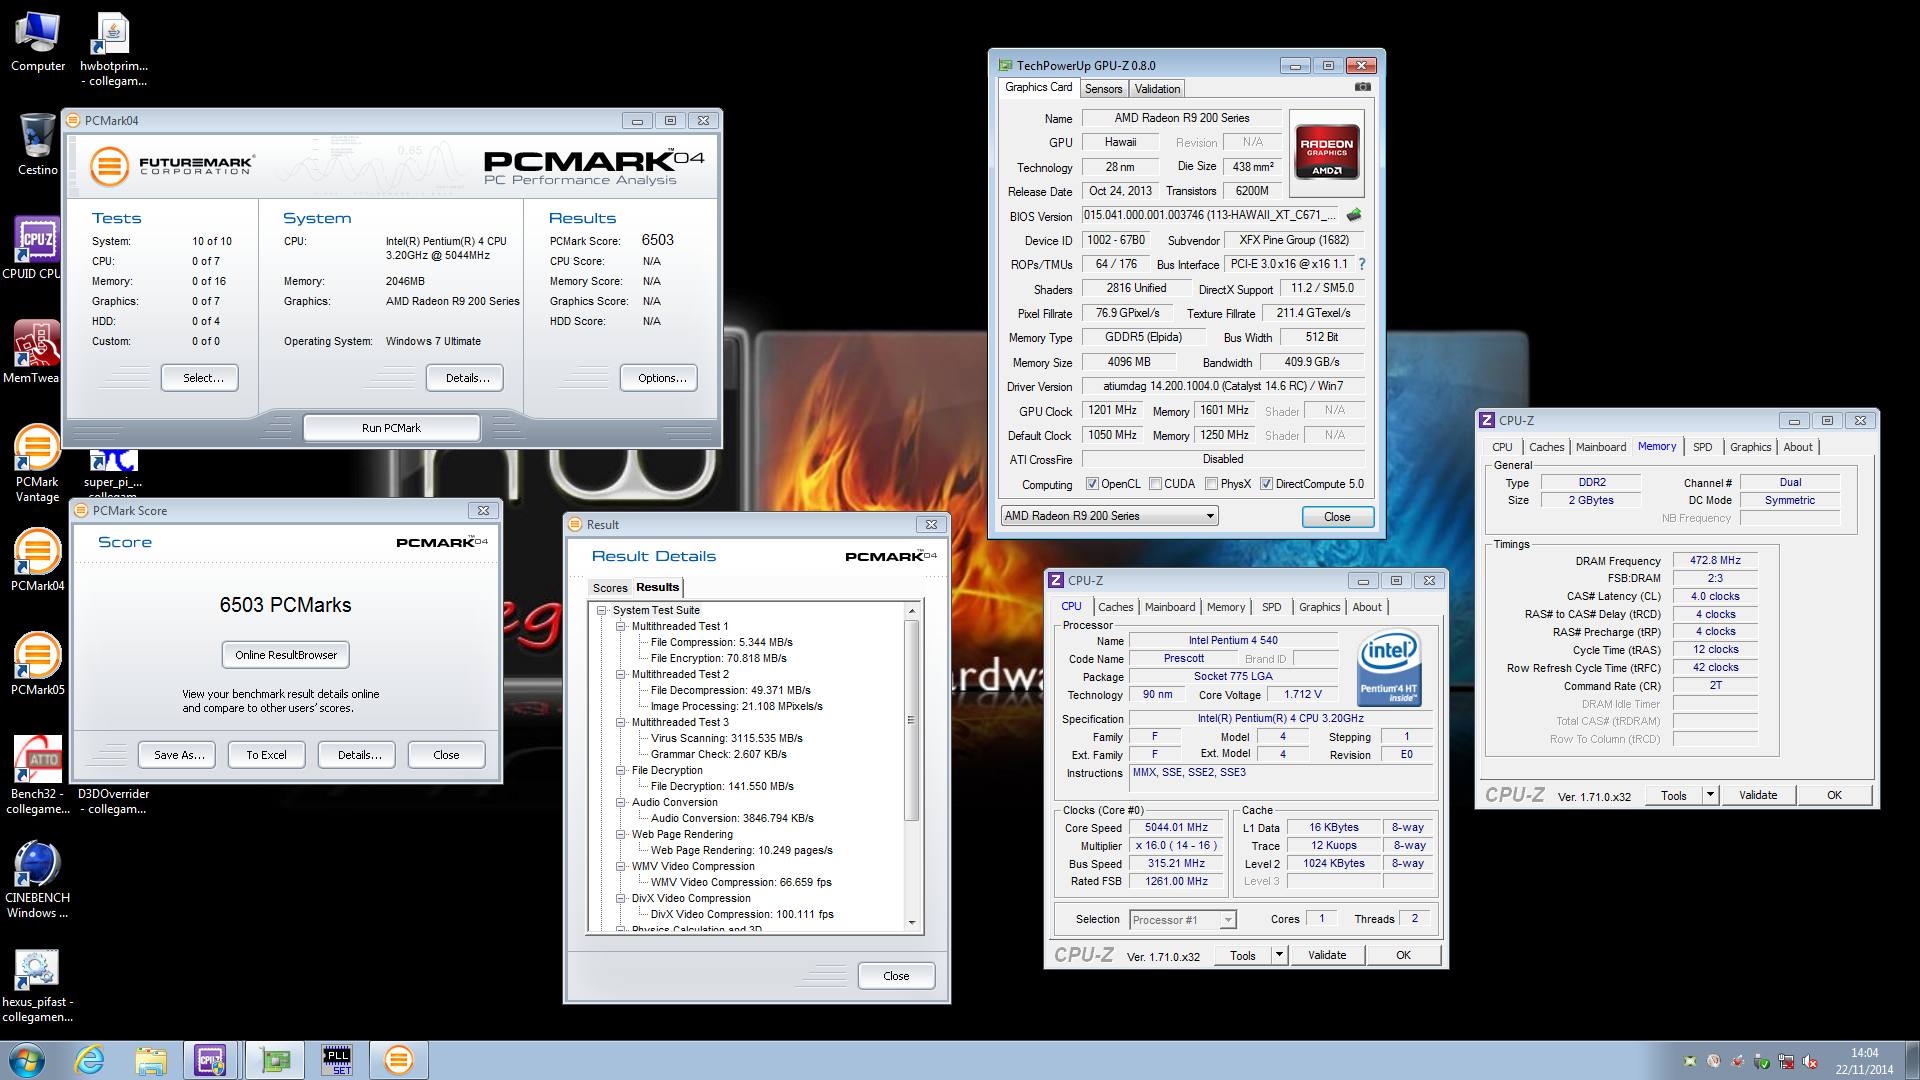Viewport: 1920px width, 1080px height.
Task: Click the Windows Start button
Action: pos(27,1060)
